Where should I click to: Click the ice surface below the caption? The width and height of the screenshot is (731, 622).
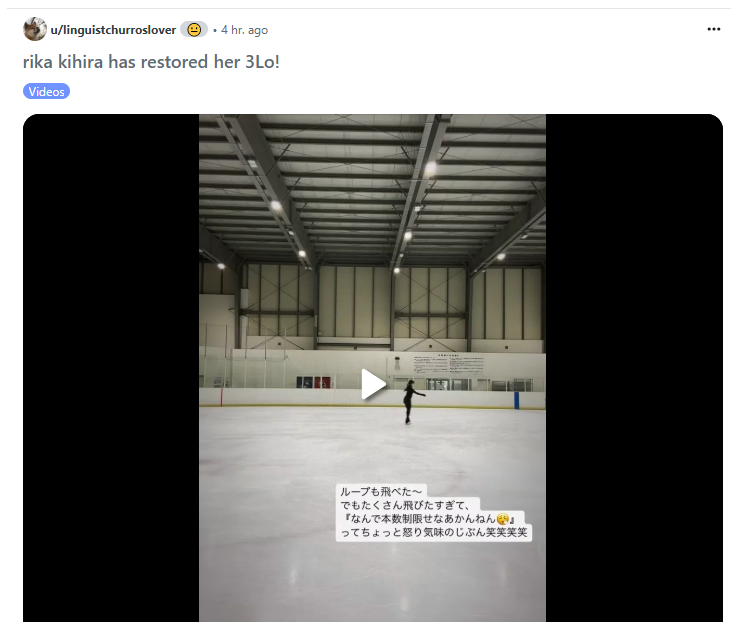click(x=372, y=583)
